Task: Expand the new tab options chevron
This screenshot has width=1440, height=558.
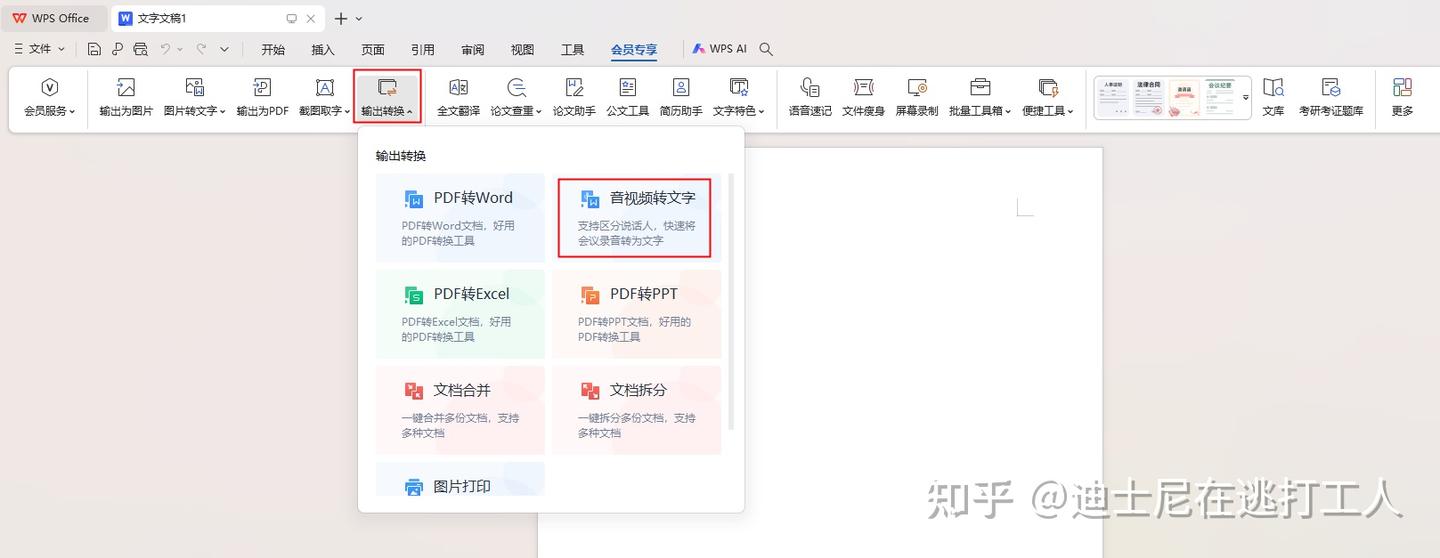Action: coord(359,18)
